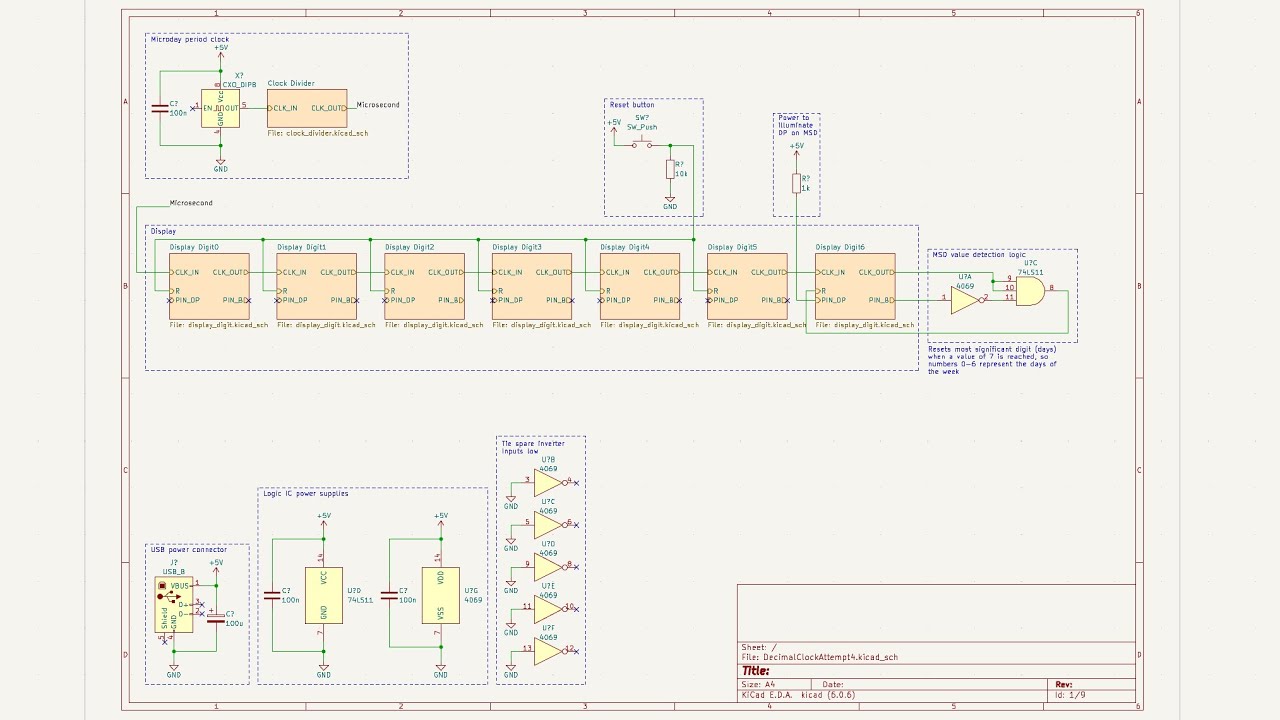Click 'File: clock_divider.kicad_sch' label

(317, 133)
